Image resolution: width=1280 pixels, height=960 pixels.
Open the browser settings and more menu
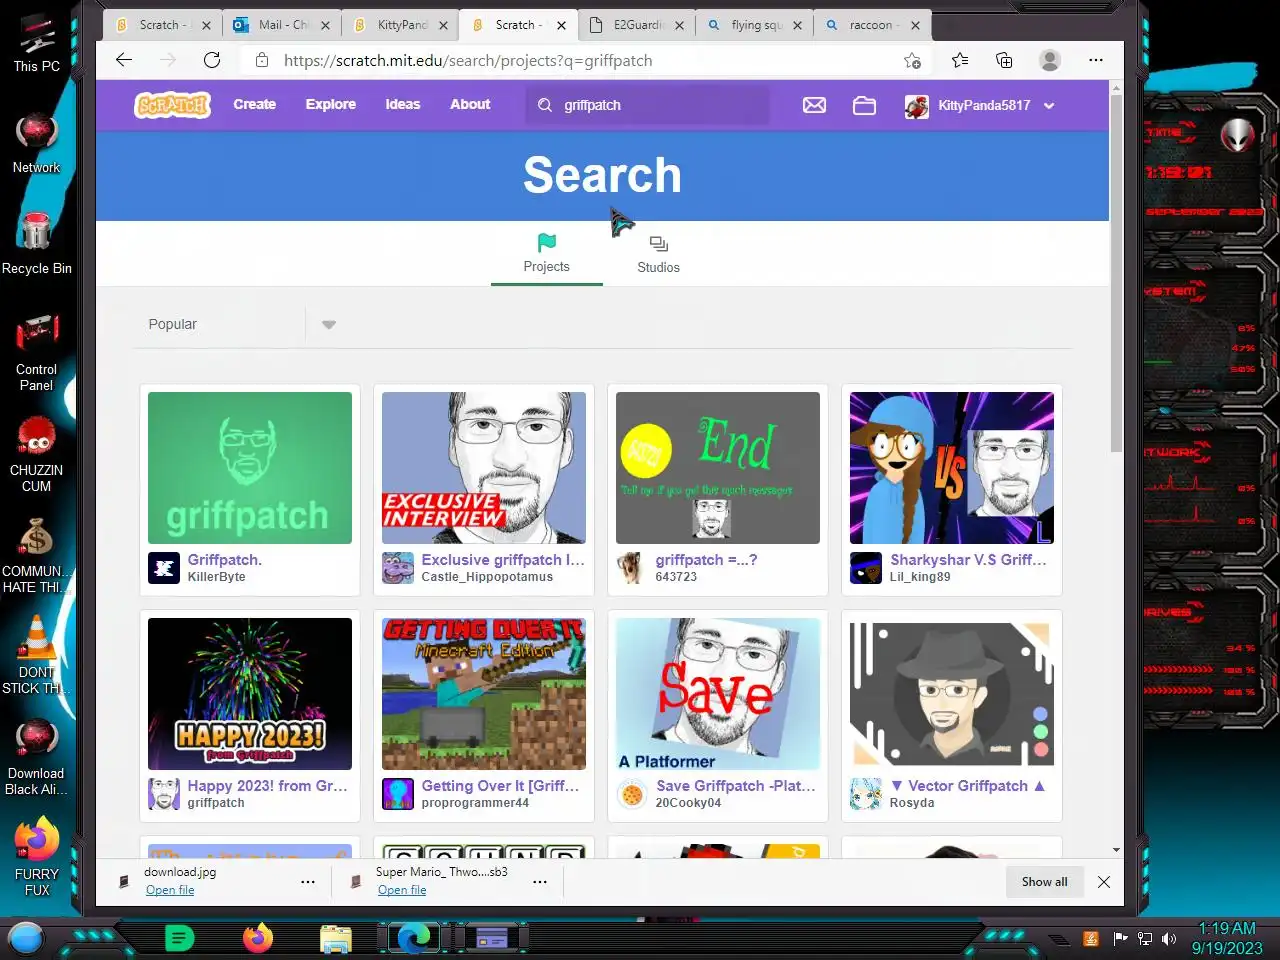[x=1096, y=60]
